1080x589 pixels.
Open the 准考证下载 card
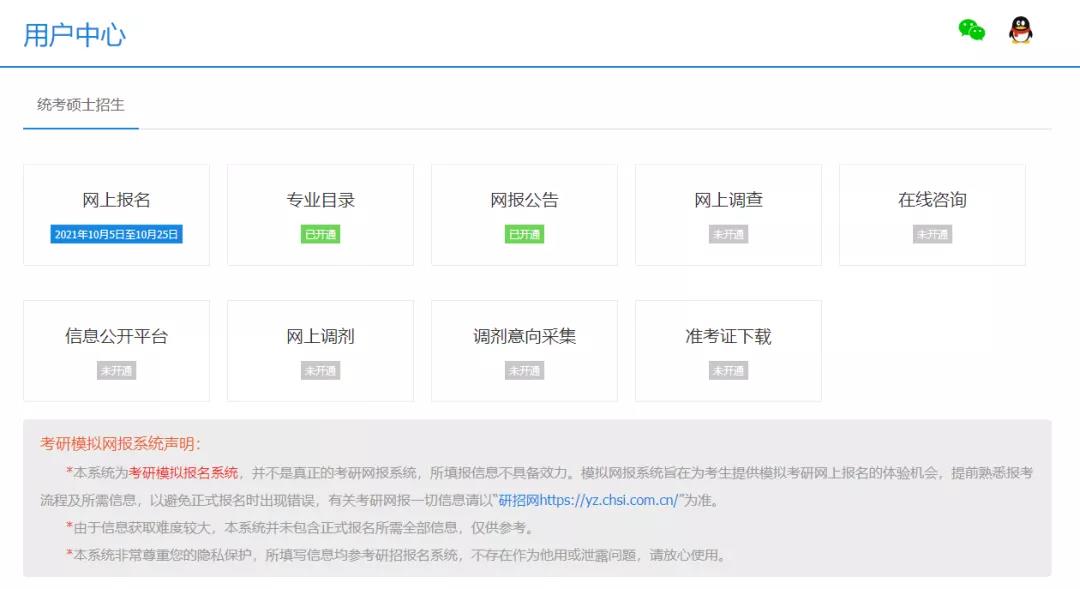click(728, 337)
